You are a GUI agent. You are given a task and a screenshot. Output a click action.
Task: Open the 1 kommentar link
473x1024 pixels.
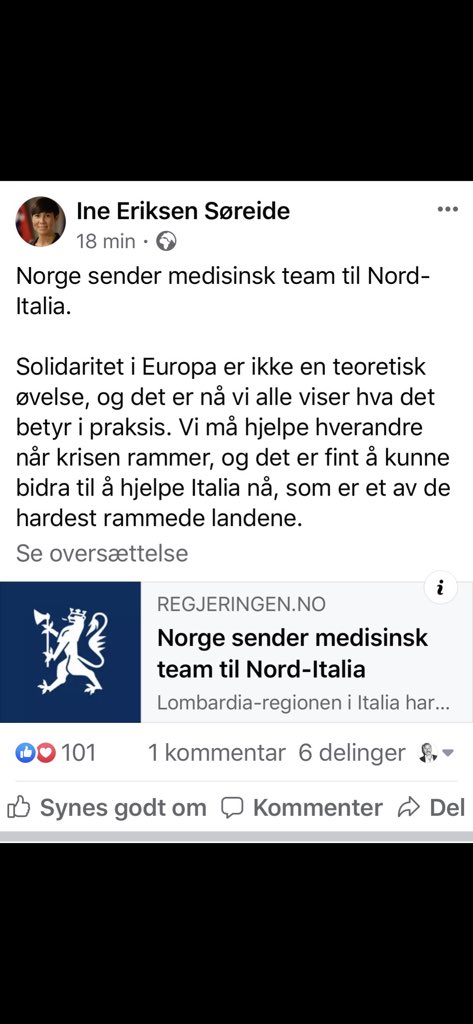tap(217, 753)
